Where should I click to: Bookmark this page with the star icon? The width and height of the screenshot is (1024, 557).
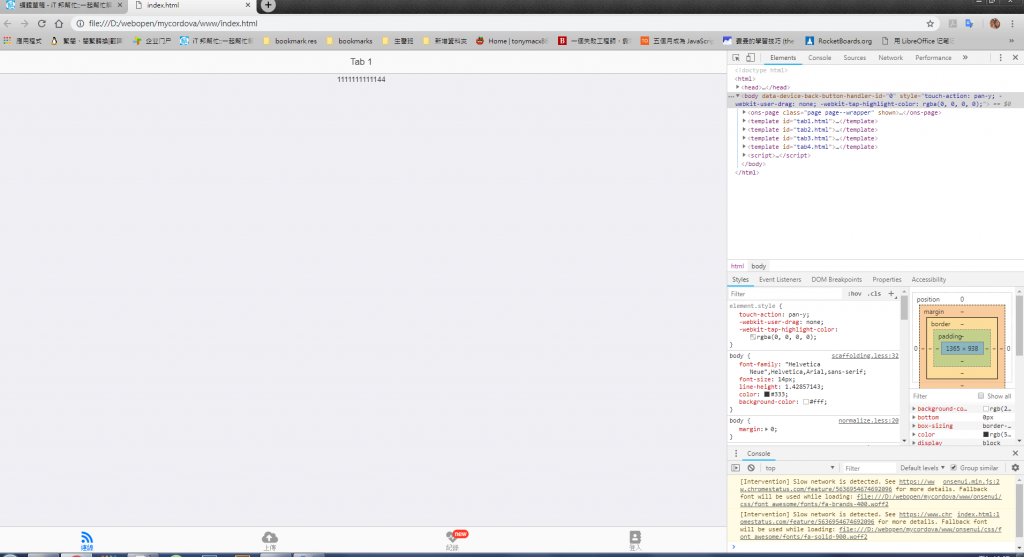click(930, 24)
